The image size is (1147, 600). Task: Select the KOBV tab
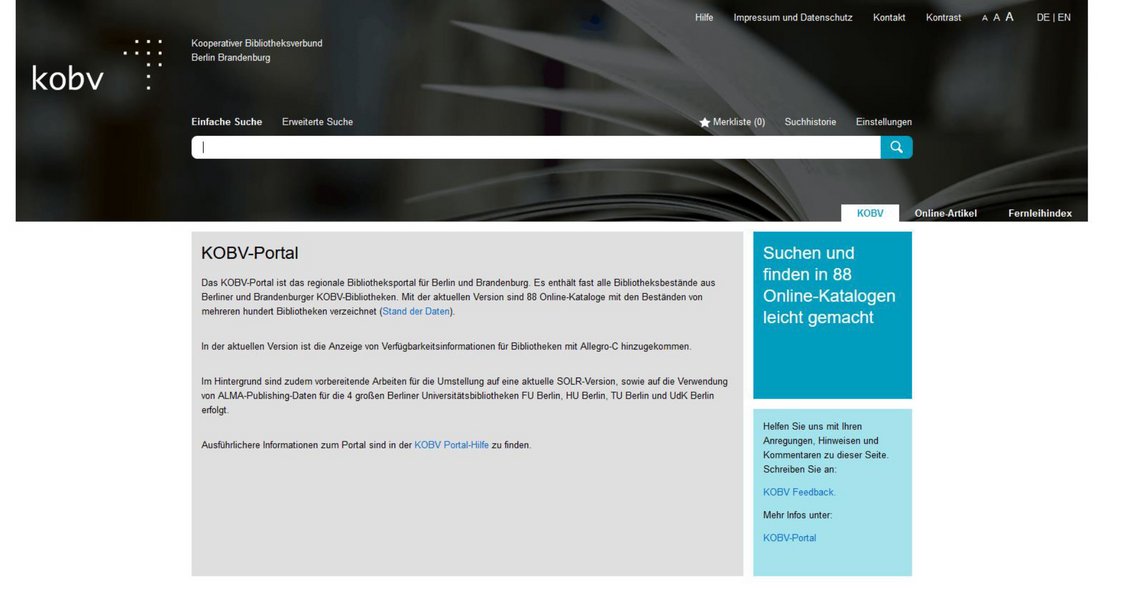(x=870, y=213)
